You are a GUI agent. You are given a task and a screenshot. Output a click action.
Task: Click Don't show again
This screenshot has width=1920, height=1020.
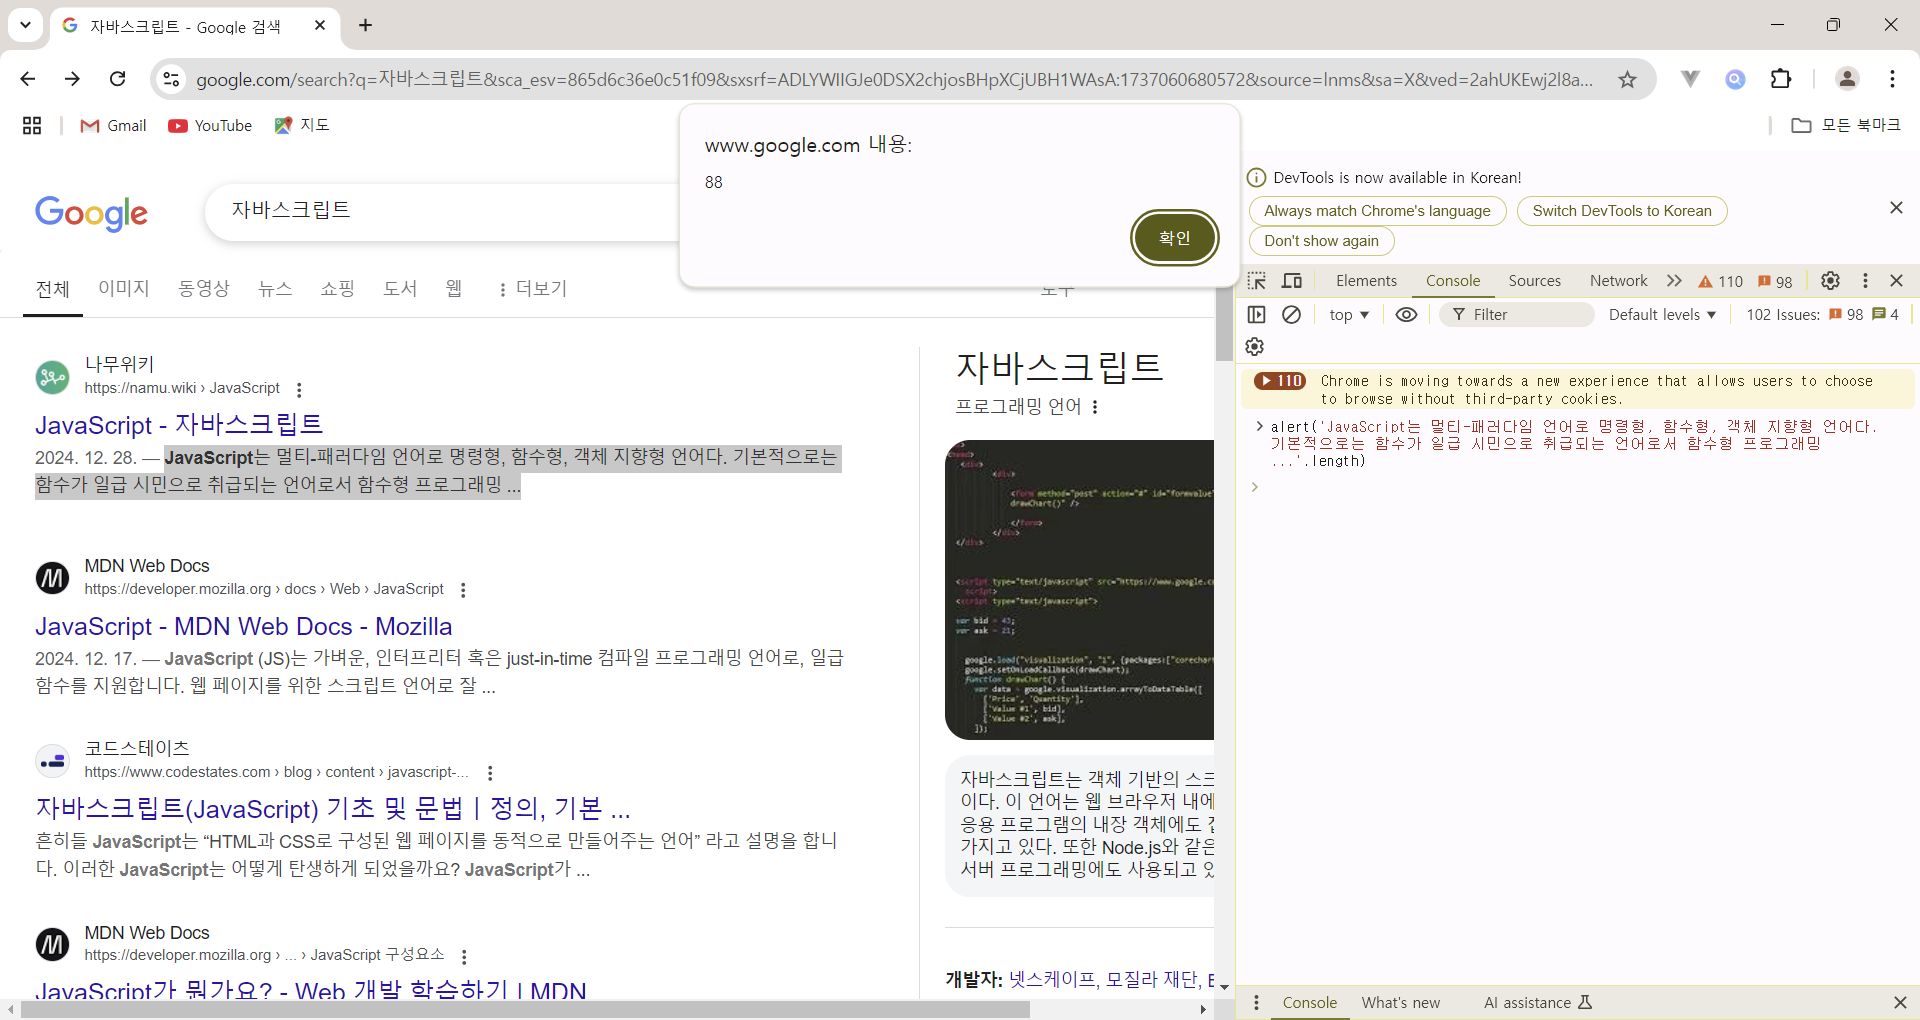pyautogui.click(x=1321, y=241)
